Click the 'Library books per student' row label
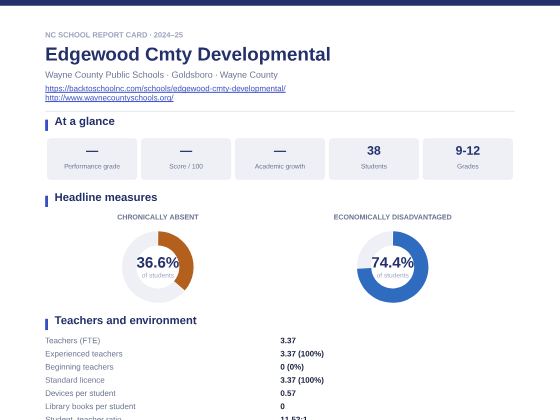This screenshot has height=420, width=560. (x=90, y=407)
